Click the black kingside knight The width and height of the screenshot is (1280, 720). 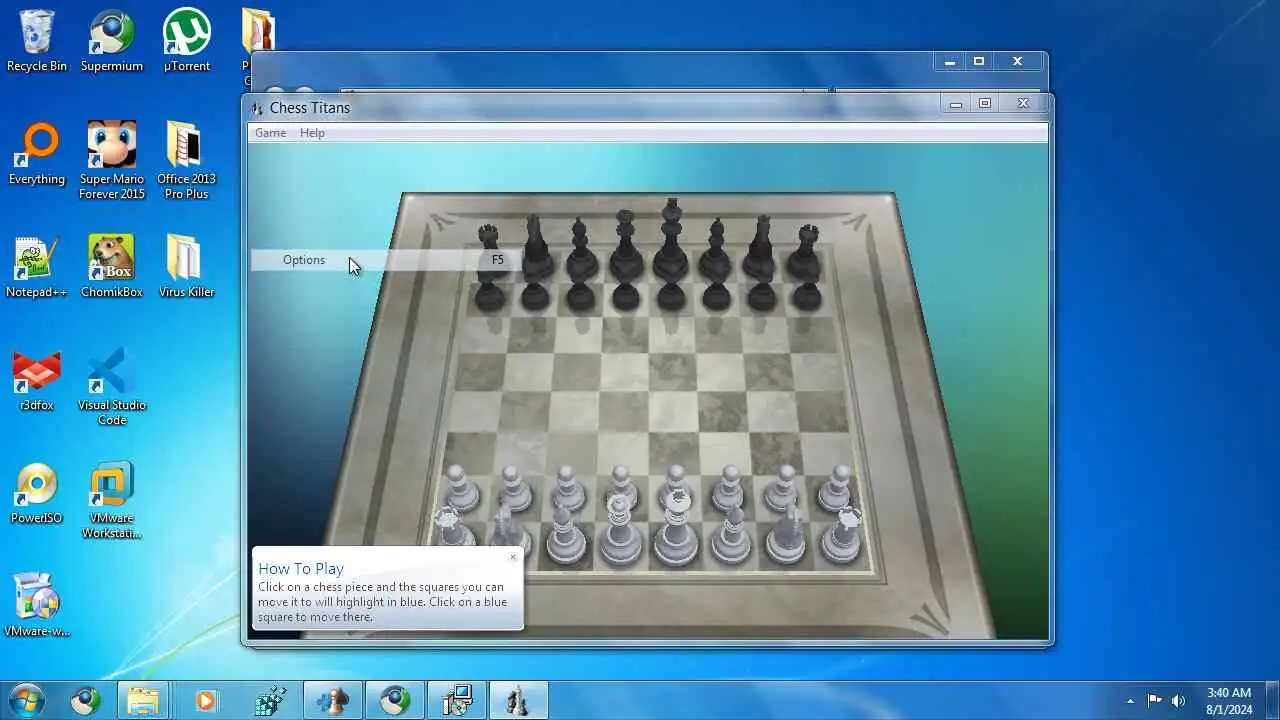tap(761, 248)
